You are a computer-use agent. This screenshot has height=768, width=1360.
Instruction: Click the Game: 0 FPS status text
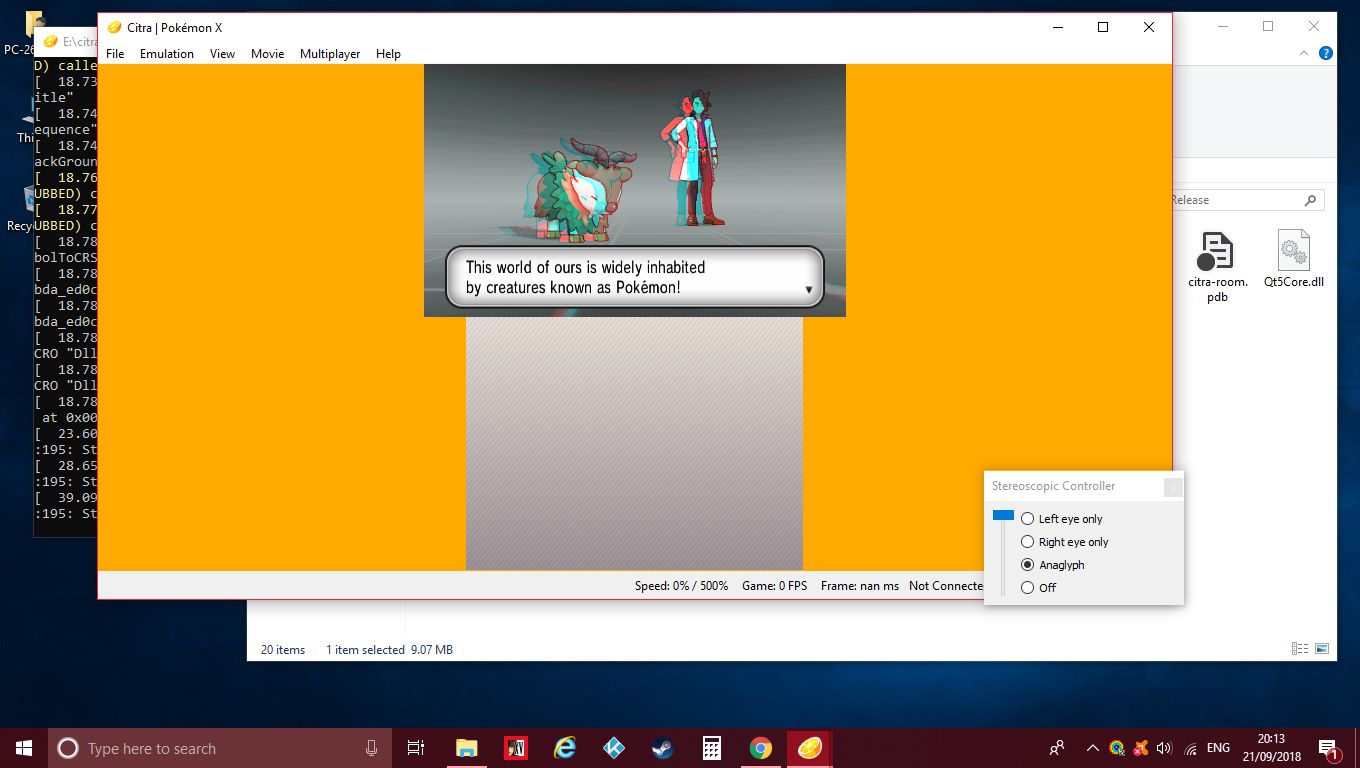(774, 586)
